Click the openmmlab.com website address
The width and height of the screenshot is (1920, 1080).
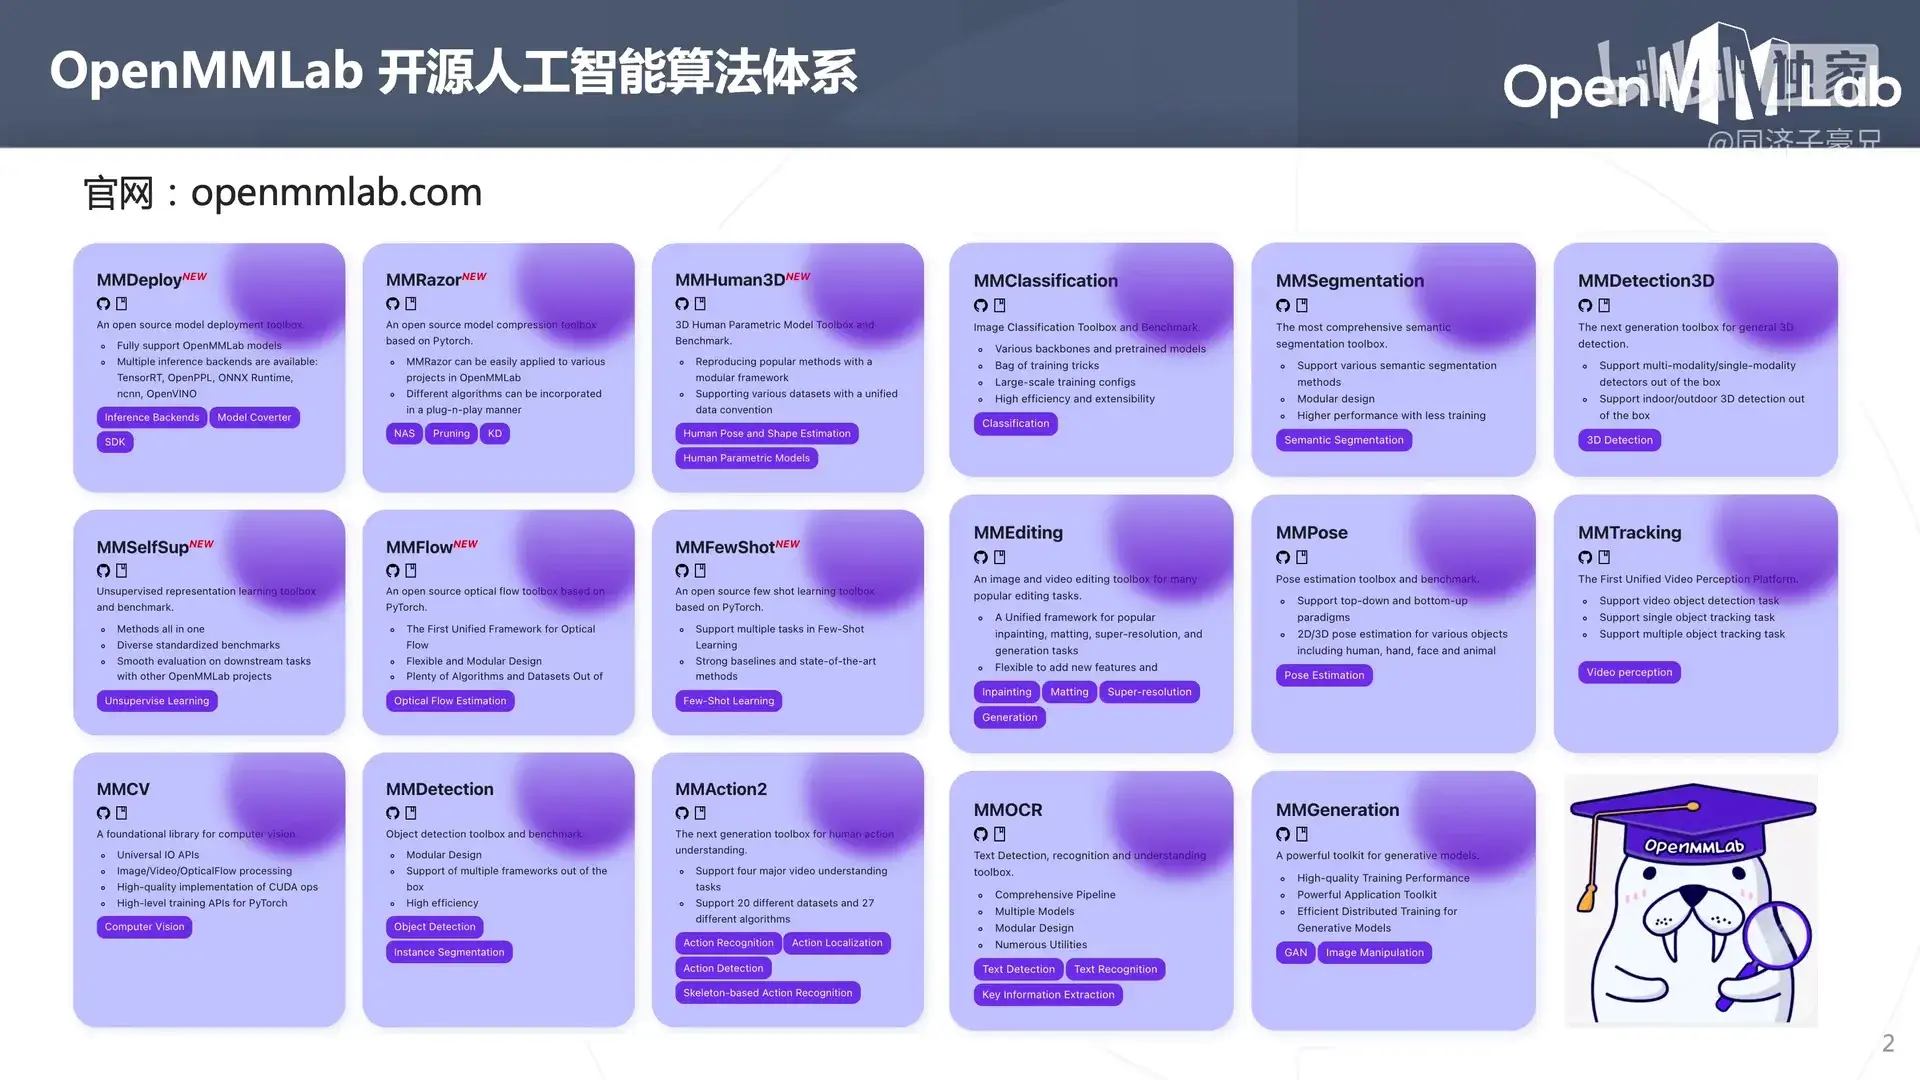(336, 193)
